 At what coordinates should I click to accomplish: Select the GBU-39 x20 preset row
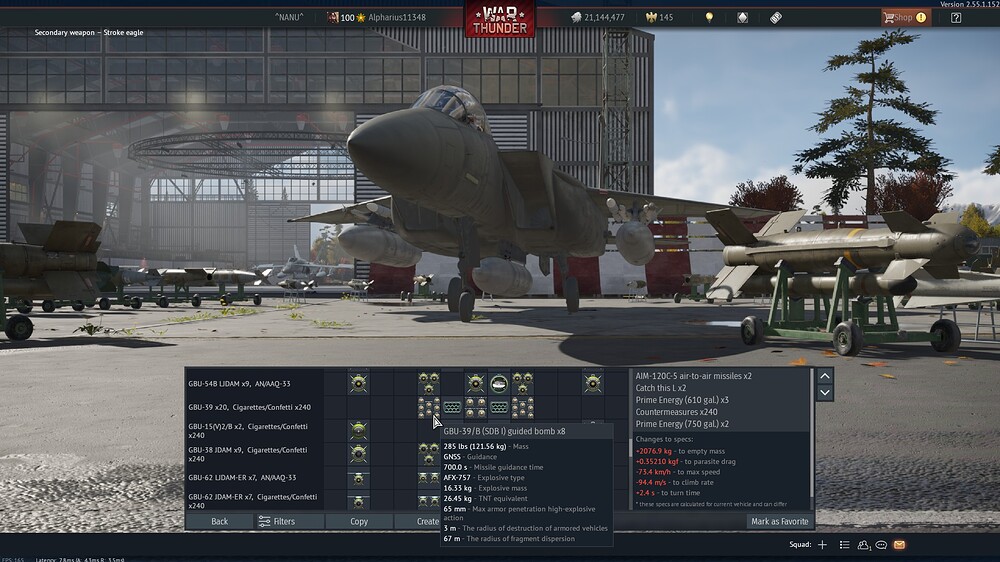pos(255,407)
